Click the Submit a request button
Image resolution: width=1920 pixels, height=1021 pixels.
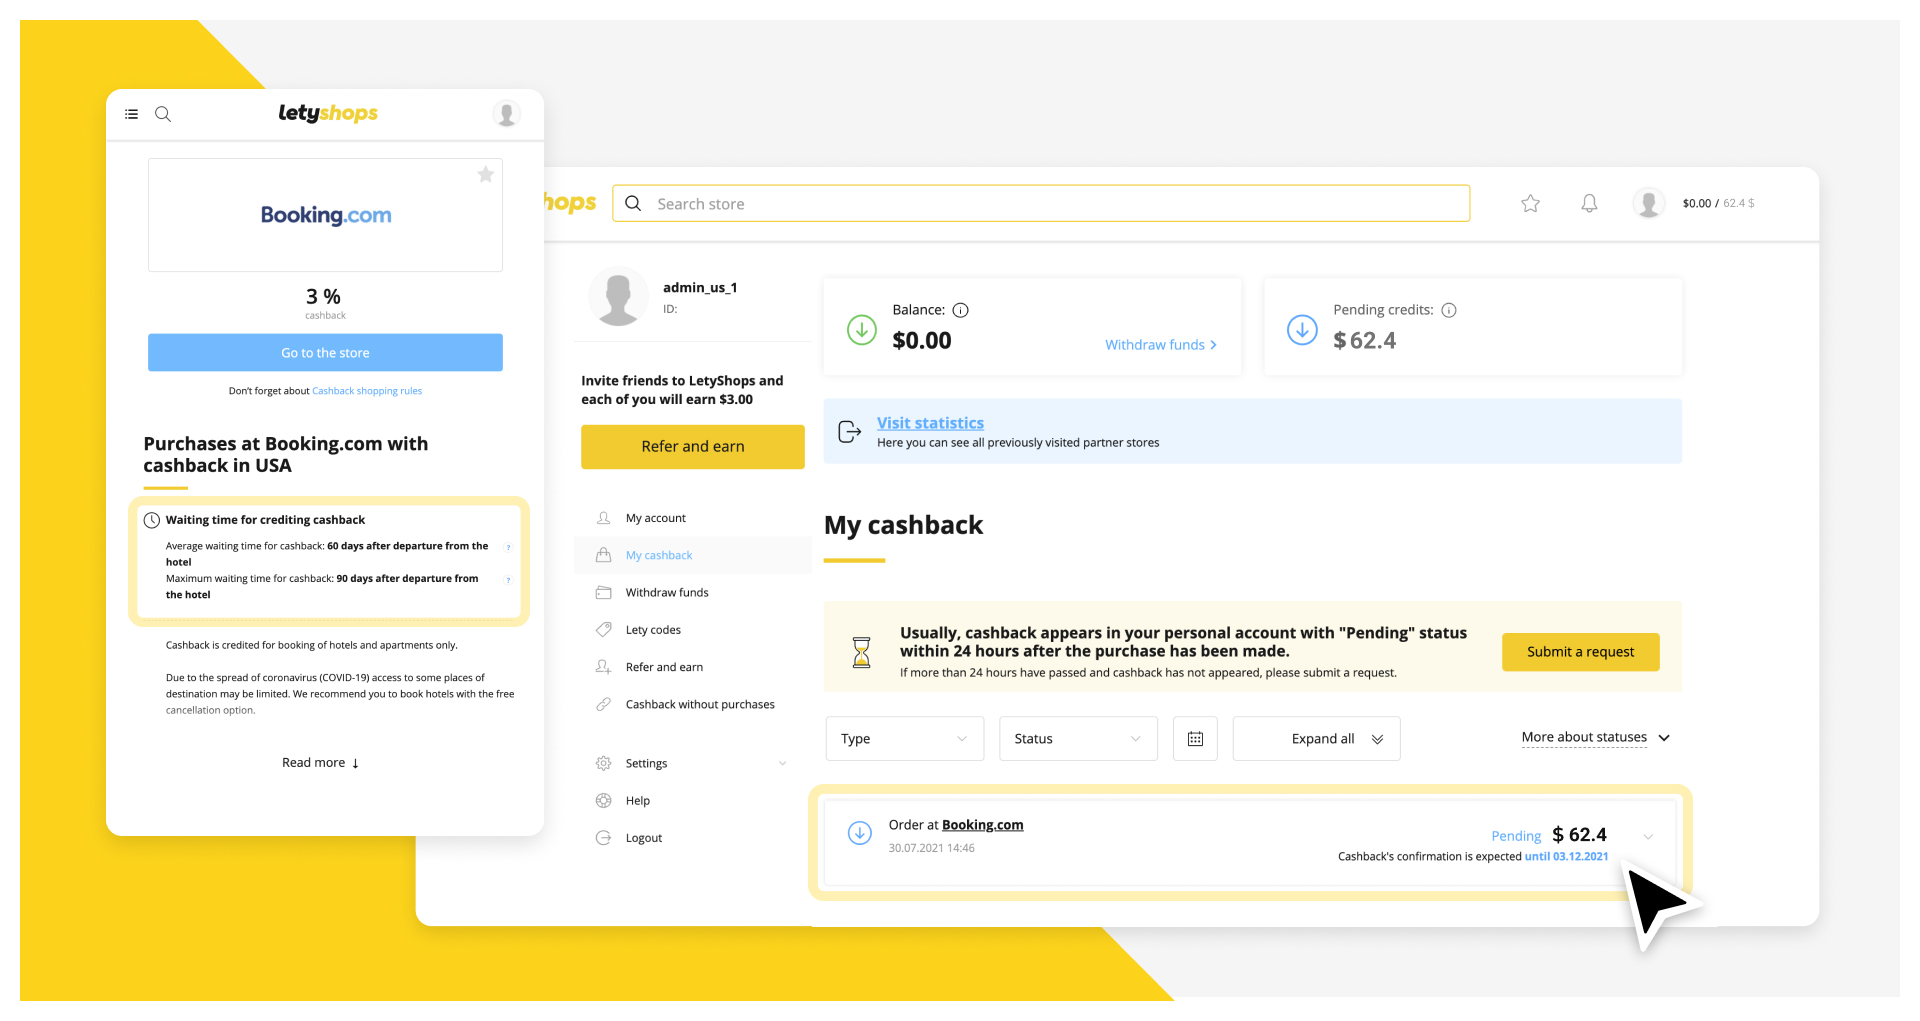pos(1580,652)
